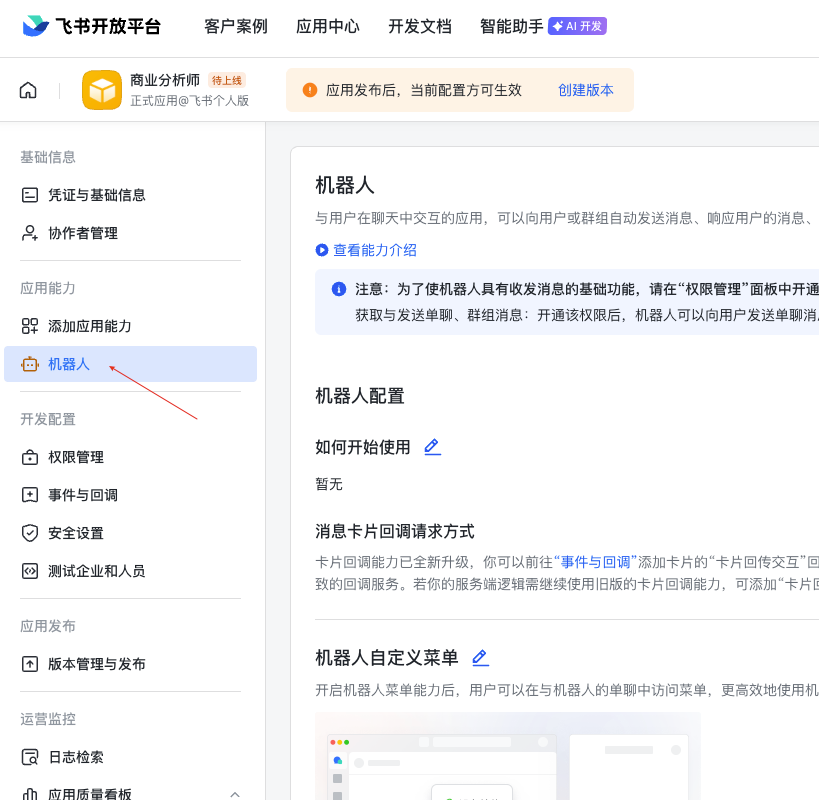Open the 应用中心 menu item
819x800 pixels.
coord(328,26)
